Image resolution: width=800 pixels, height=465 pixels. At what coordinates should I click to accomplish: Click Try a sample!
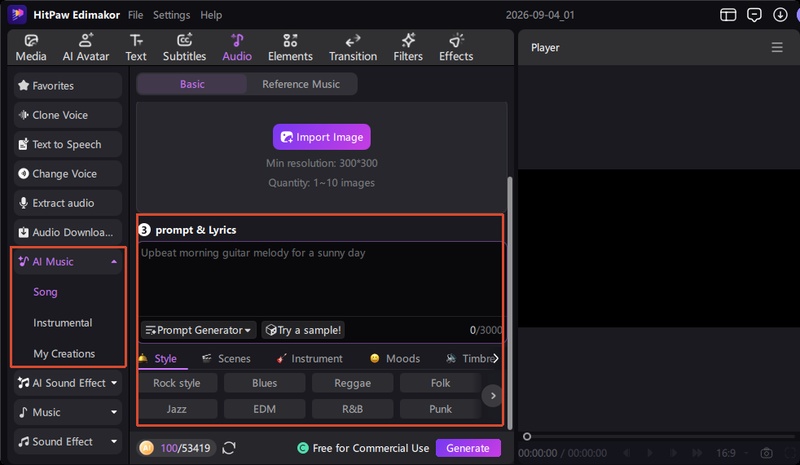click(303, 330)
